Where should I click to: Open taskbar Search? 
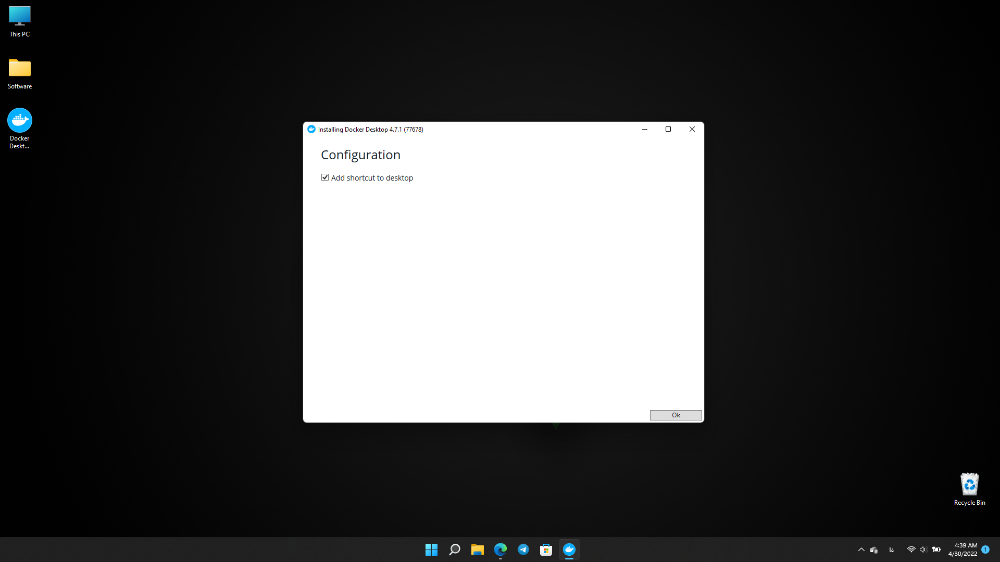455,550
